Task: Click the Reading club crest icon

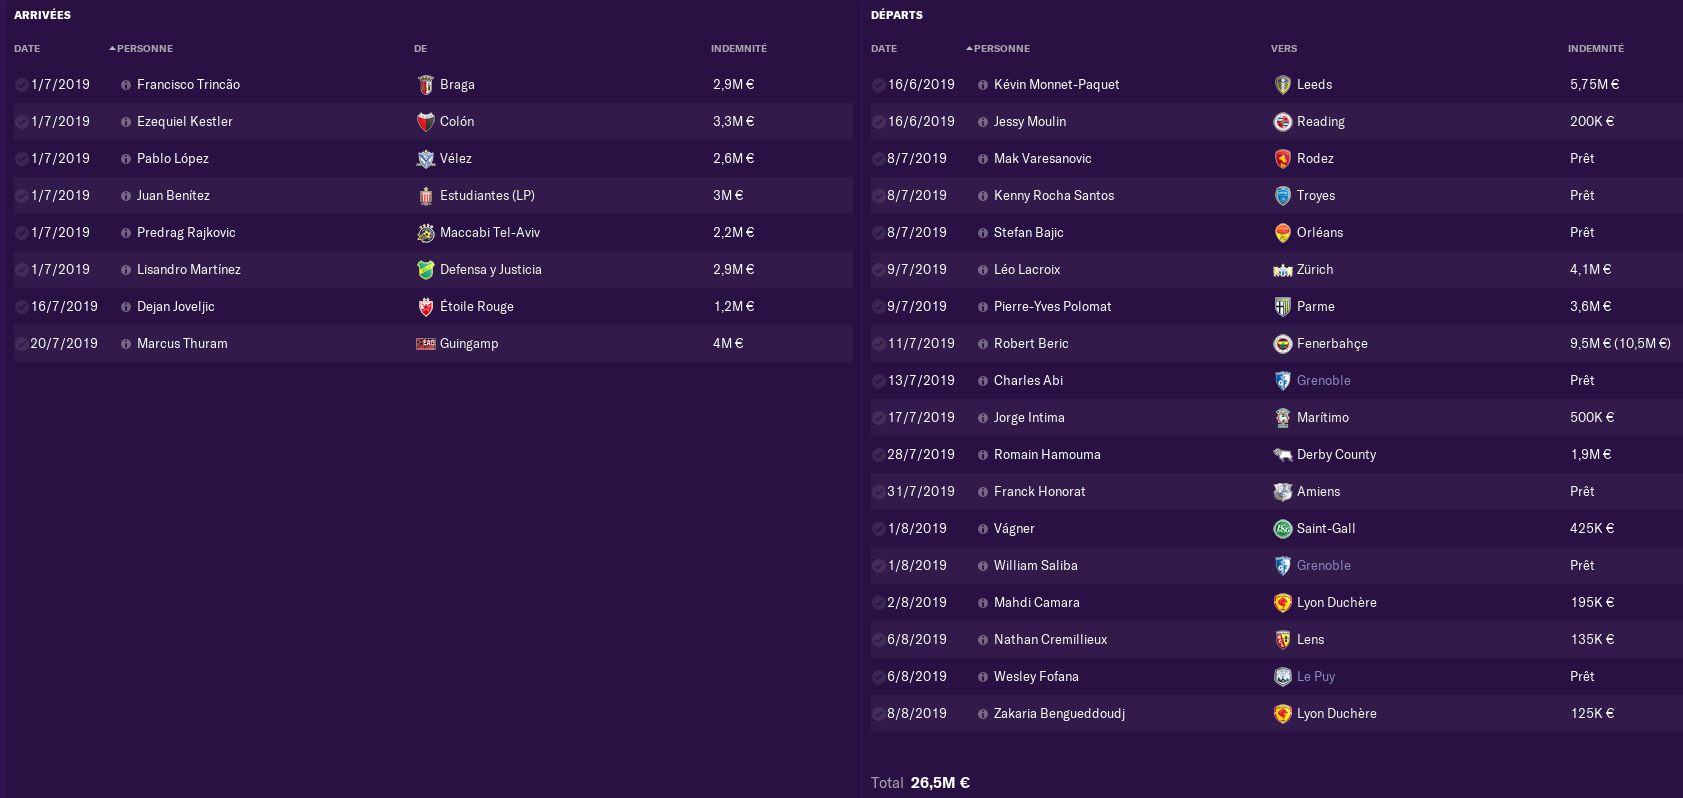Action: click(x=1283, y=122)
